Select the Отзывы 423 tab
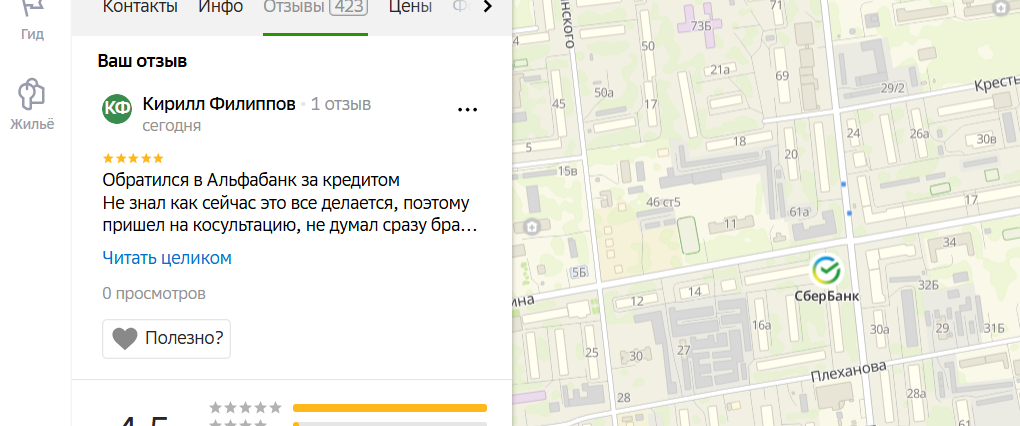The image size is (1020, 426). 315,7
